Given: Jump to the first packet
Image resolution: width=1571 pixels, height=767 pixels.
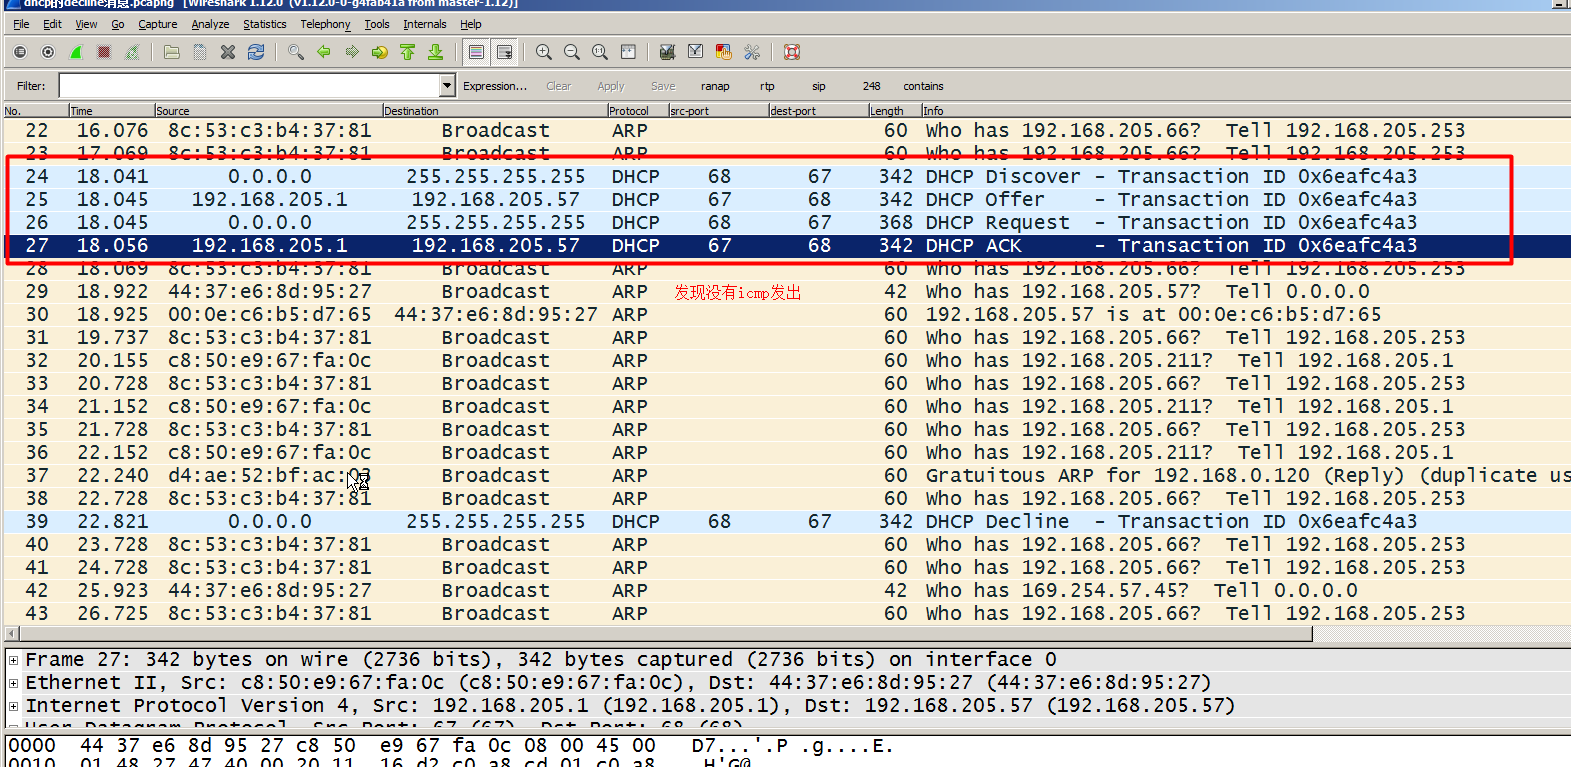Looking at the screenshot, I should coord(408,52).
